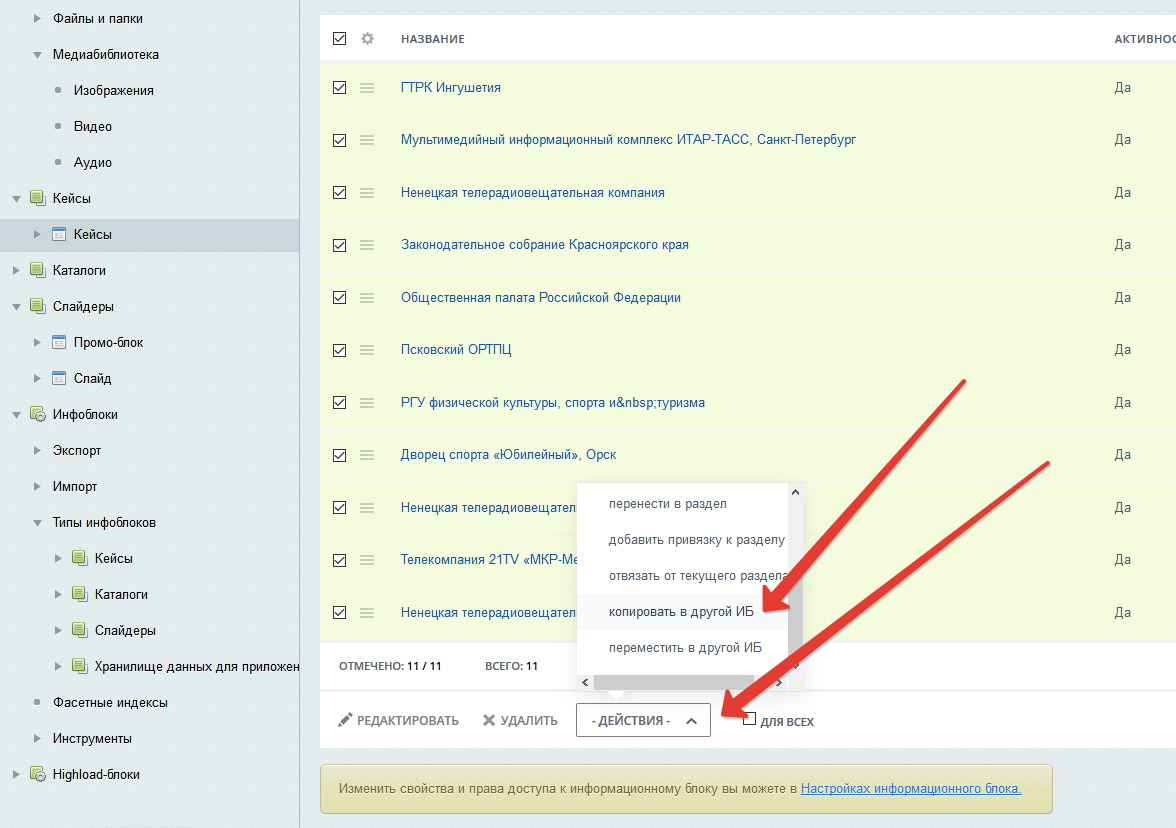The height and width of the screenshot is (828, 1176).
Task: Choose копировать в другой ИБ from the menu
Action: 681,612
